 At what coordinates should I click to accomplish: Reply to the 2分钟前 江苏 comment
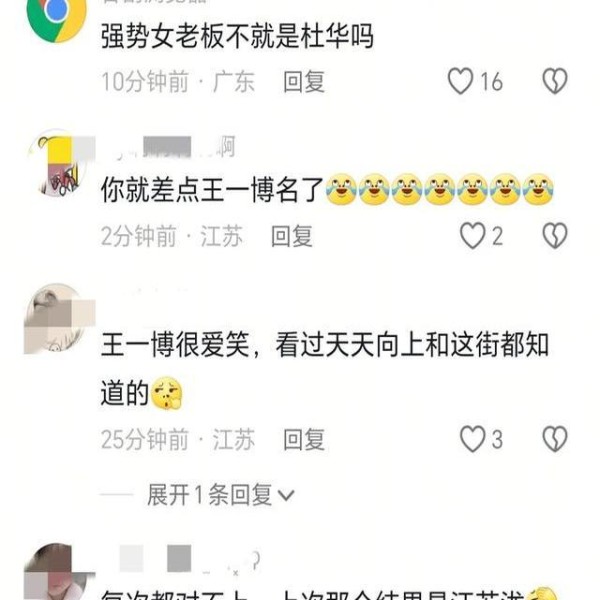pyautogui.click(x=292, y=236)
